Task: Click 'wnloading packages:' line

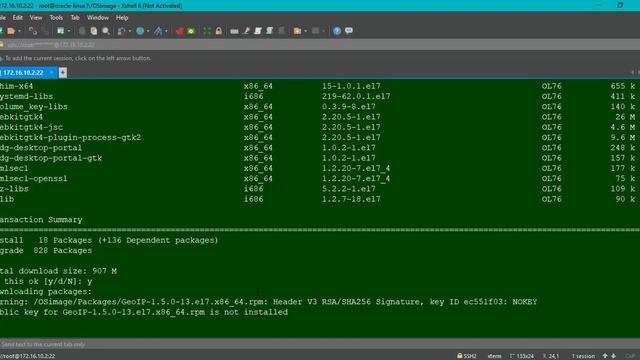Action: [x=46, y=292]
